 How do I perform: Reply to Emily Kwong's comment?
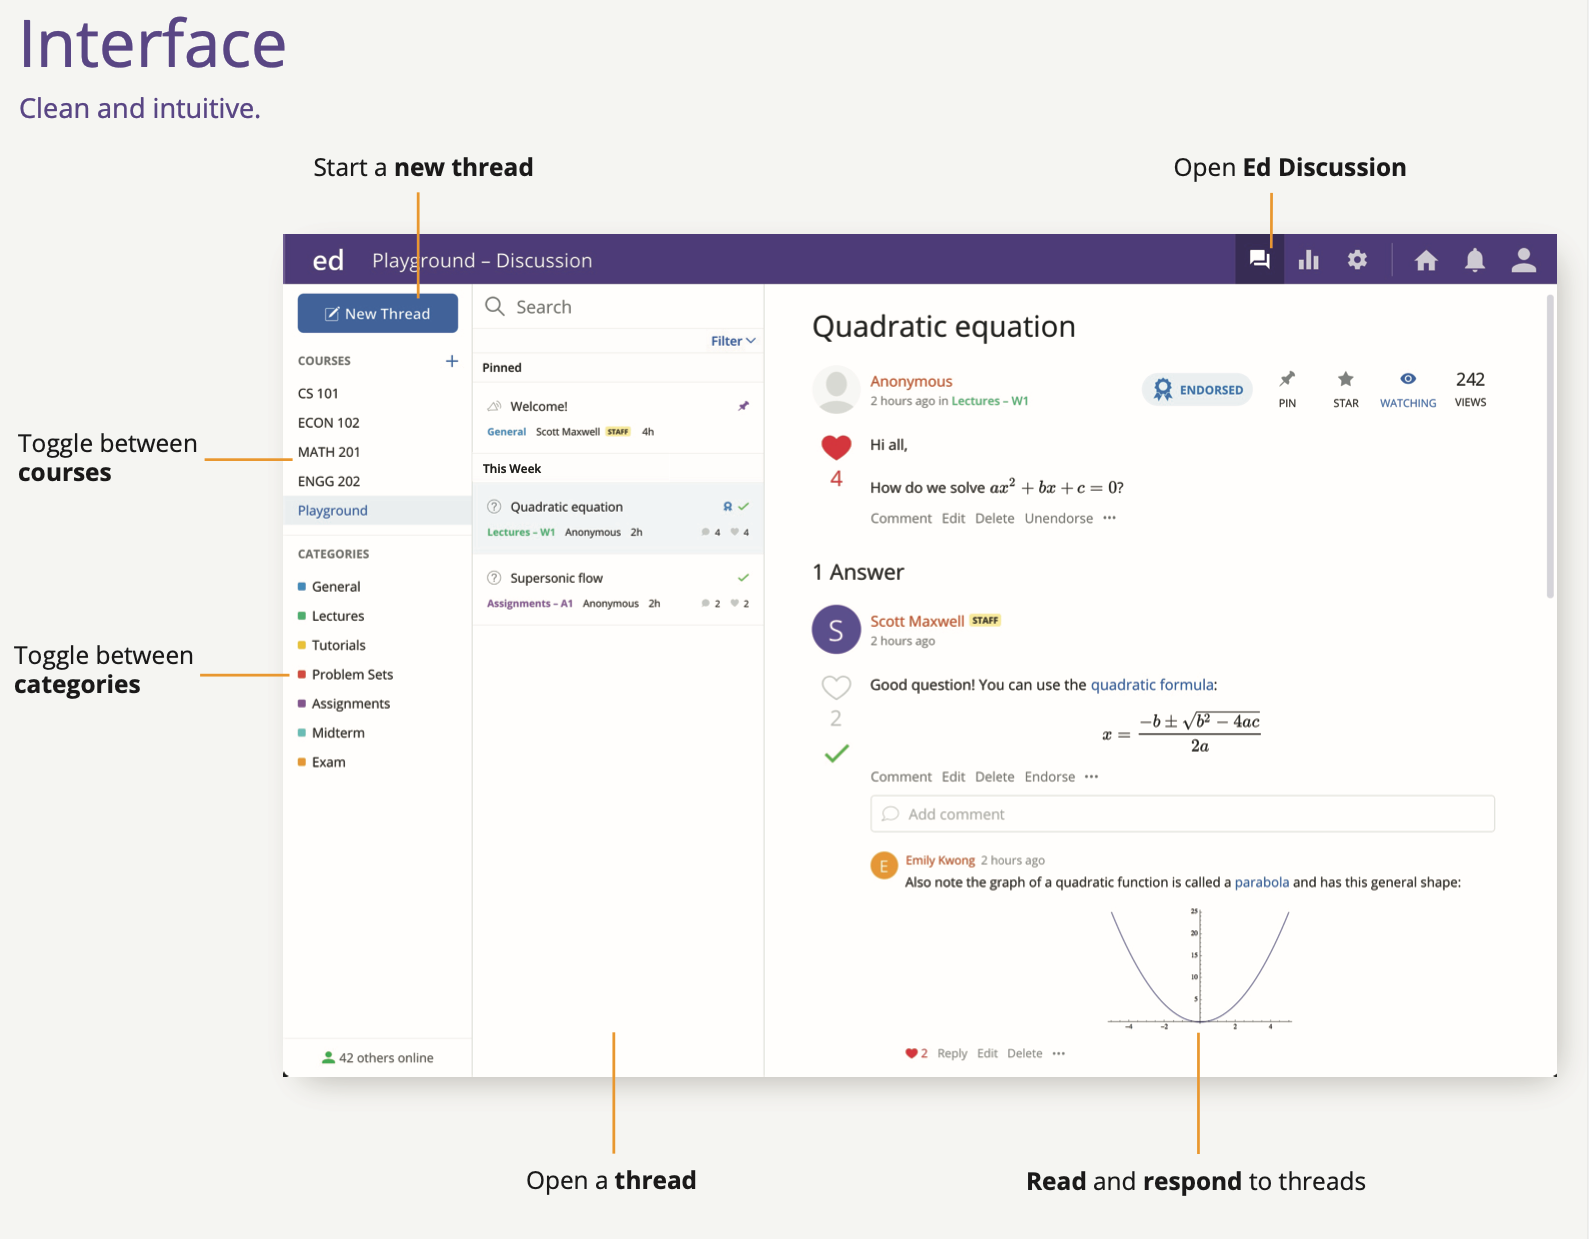click(952, 1053)
